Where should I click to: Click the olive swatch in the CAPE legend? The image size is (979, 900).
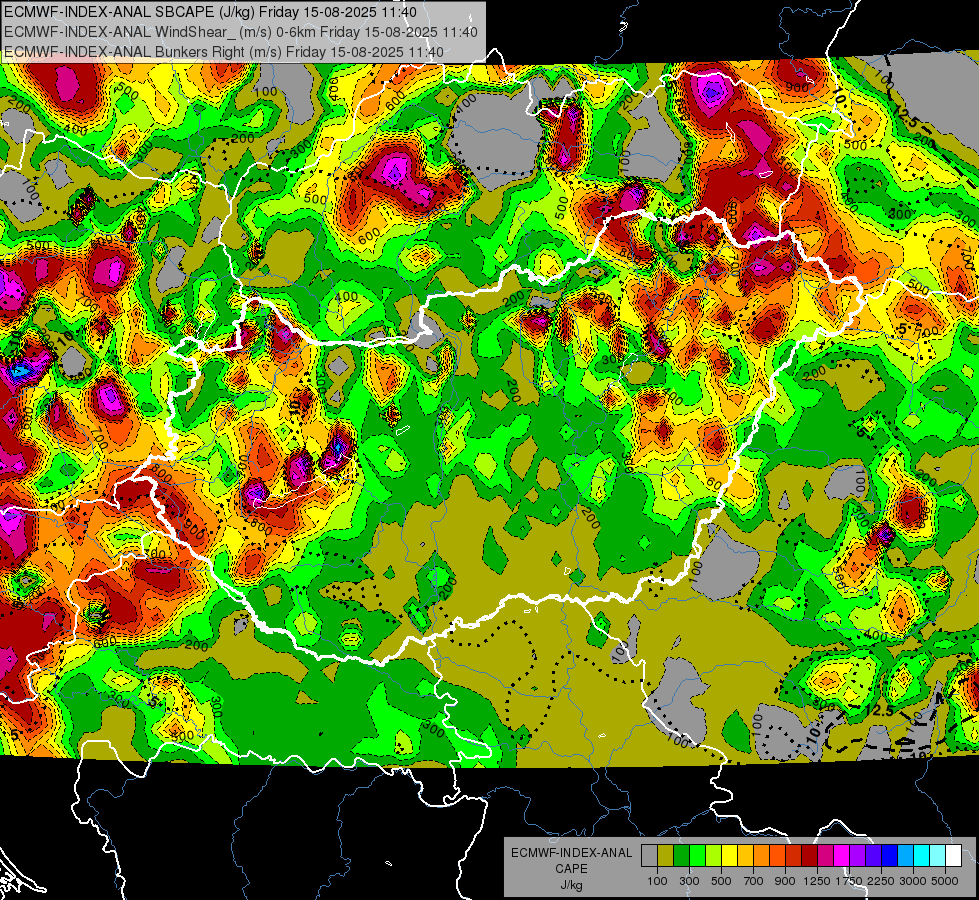(666, 856)
